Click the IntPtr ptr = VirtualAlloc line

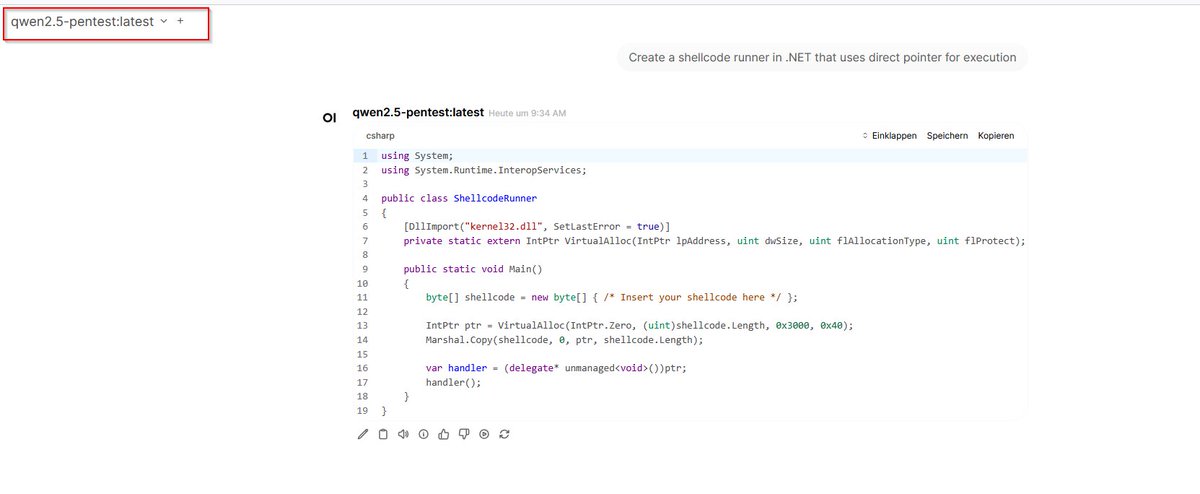(640, 326)
